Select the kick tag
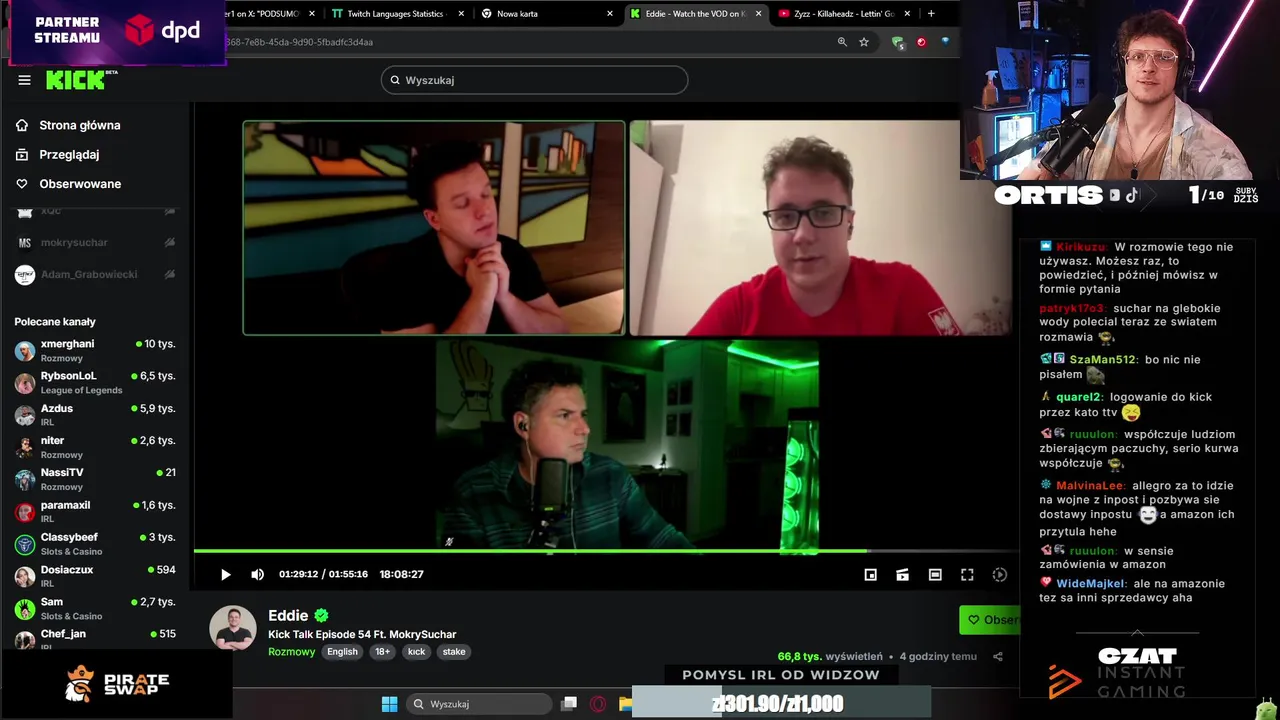The width and height of the screenshot is (1280, 720). (x=416, y=651)
